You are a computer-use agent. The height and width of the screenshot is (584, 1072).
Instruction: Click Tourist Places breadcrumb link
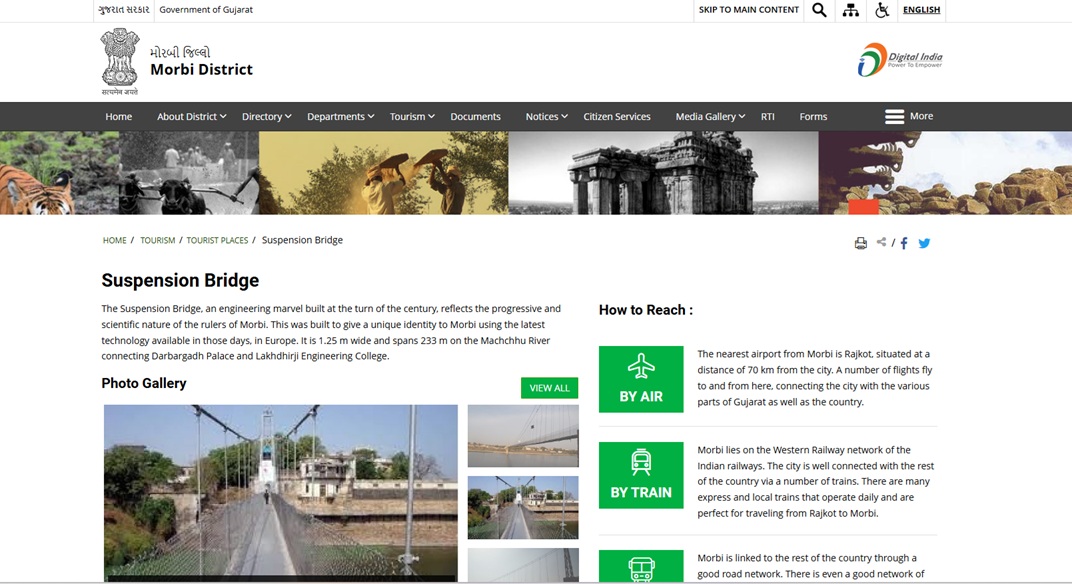(x=217, y=241)
